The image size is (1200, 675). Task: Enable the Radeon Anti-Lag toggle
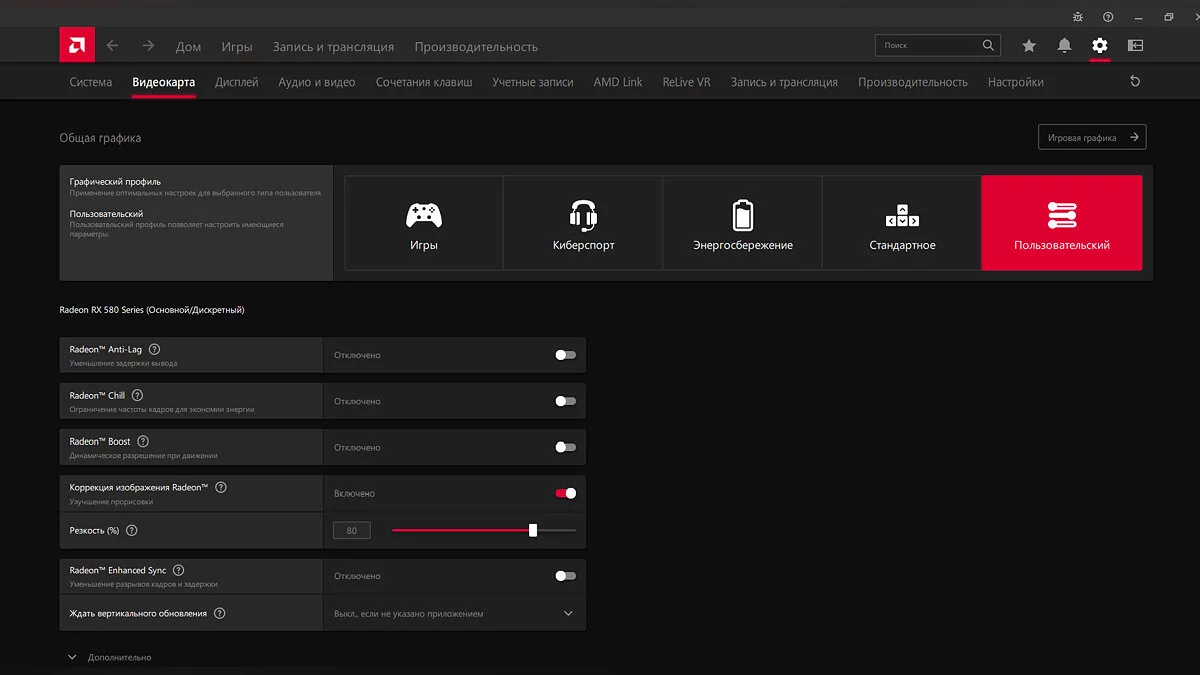(566, 355)
